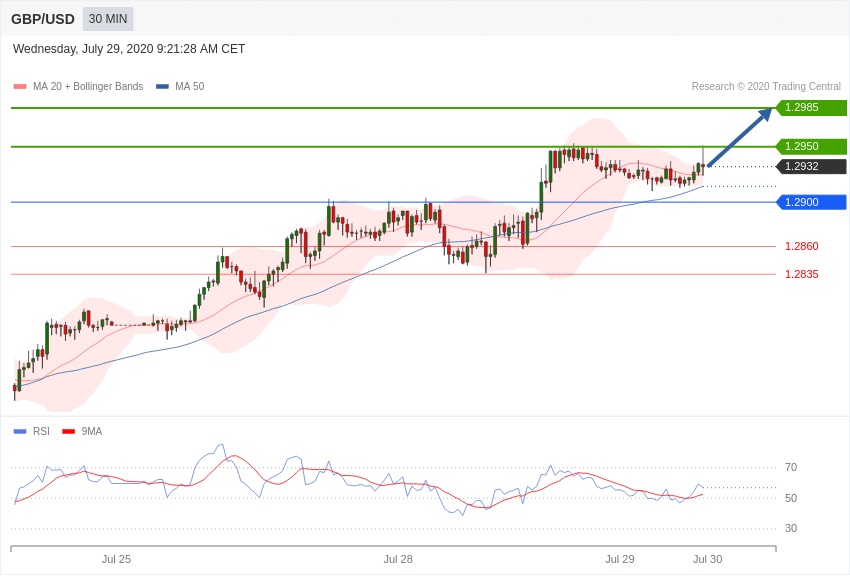The image size is (850, 576).
Task: Click the RSI 50 level label
Action: pyautogui.click(x=791, y=498)
